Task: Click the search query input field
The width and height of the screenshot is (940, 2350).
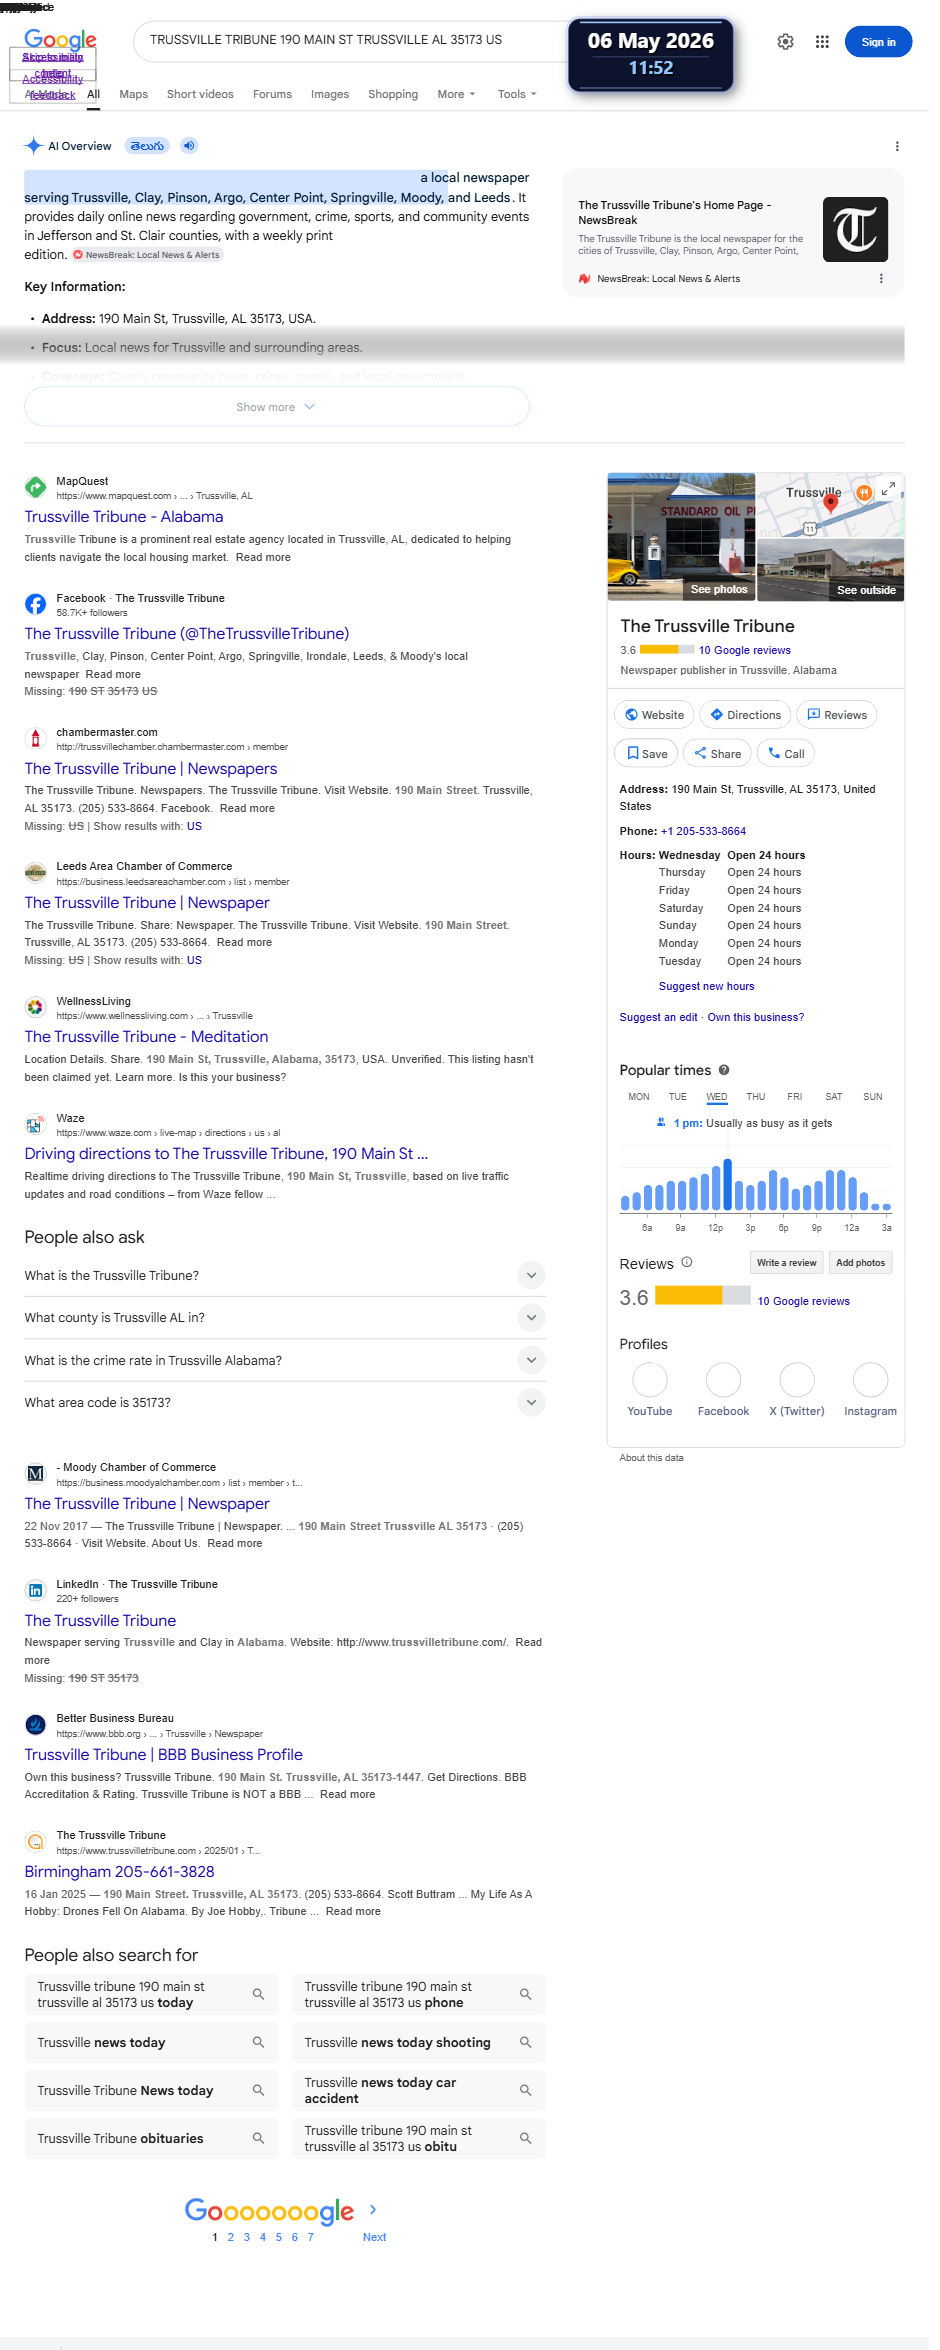Action: [x=350, y=41]
